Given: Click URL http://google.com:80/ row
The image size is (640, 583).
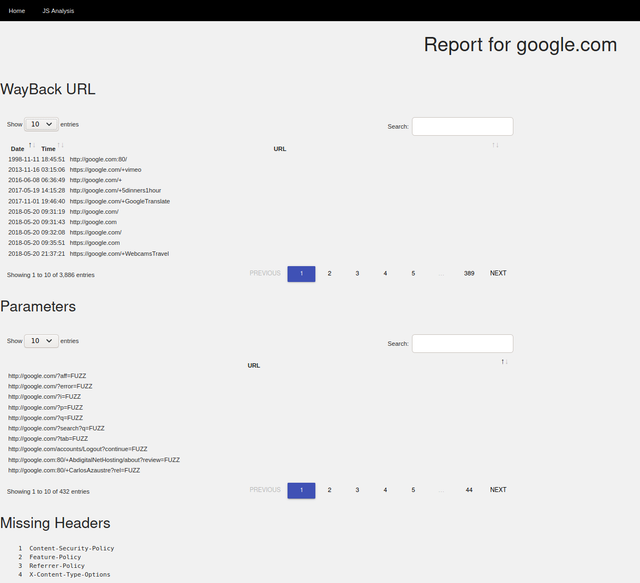Looking at the screenshot, I should (x=98, y=159).
